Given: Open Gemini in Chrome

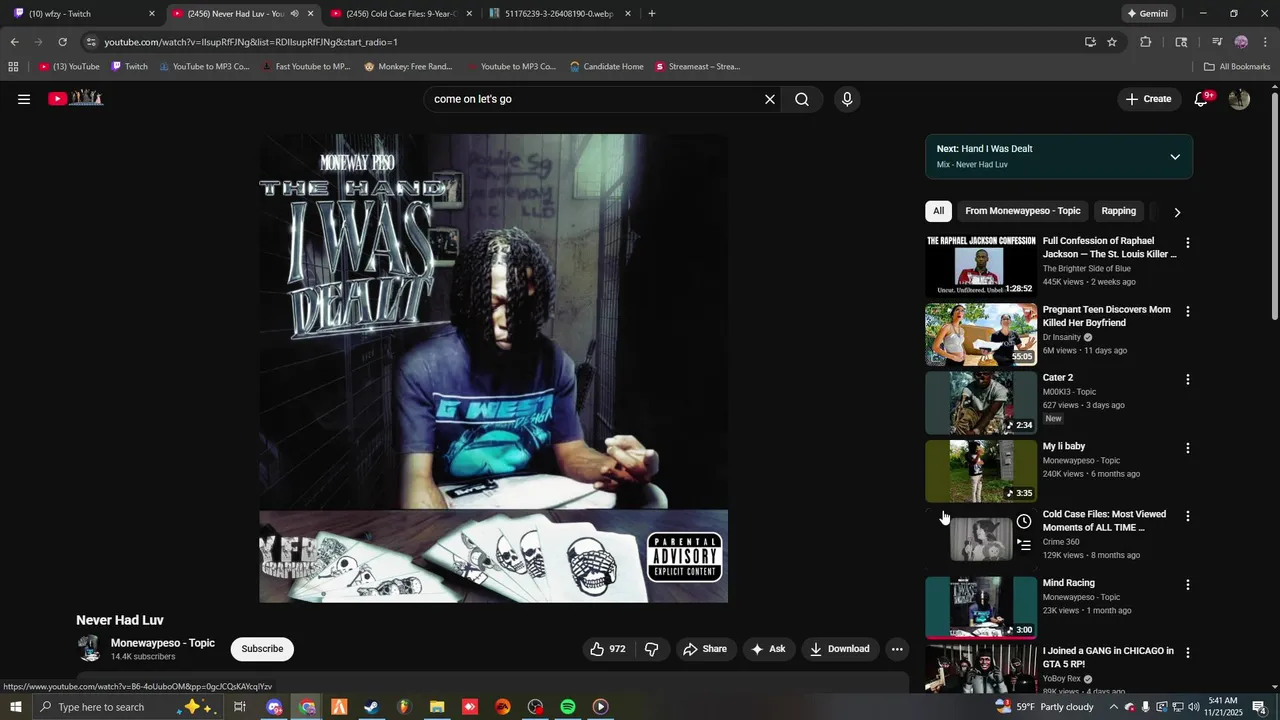Looking at the screenshot, I should [x=1147, y=14].
